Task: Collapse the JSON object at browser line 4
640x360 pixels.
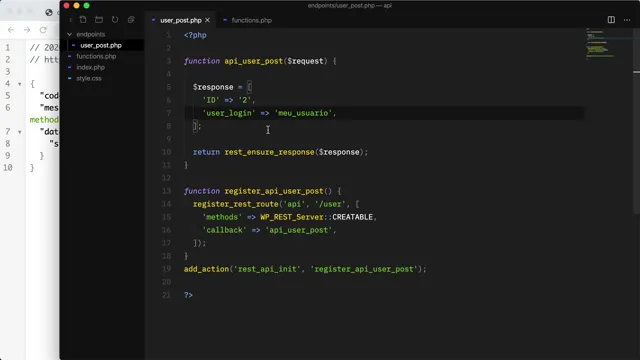Action: (x=20, y=84)
